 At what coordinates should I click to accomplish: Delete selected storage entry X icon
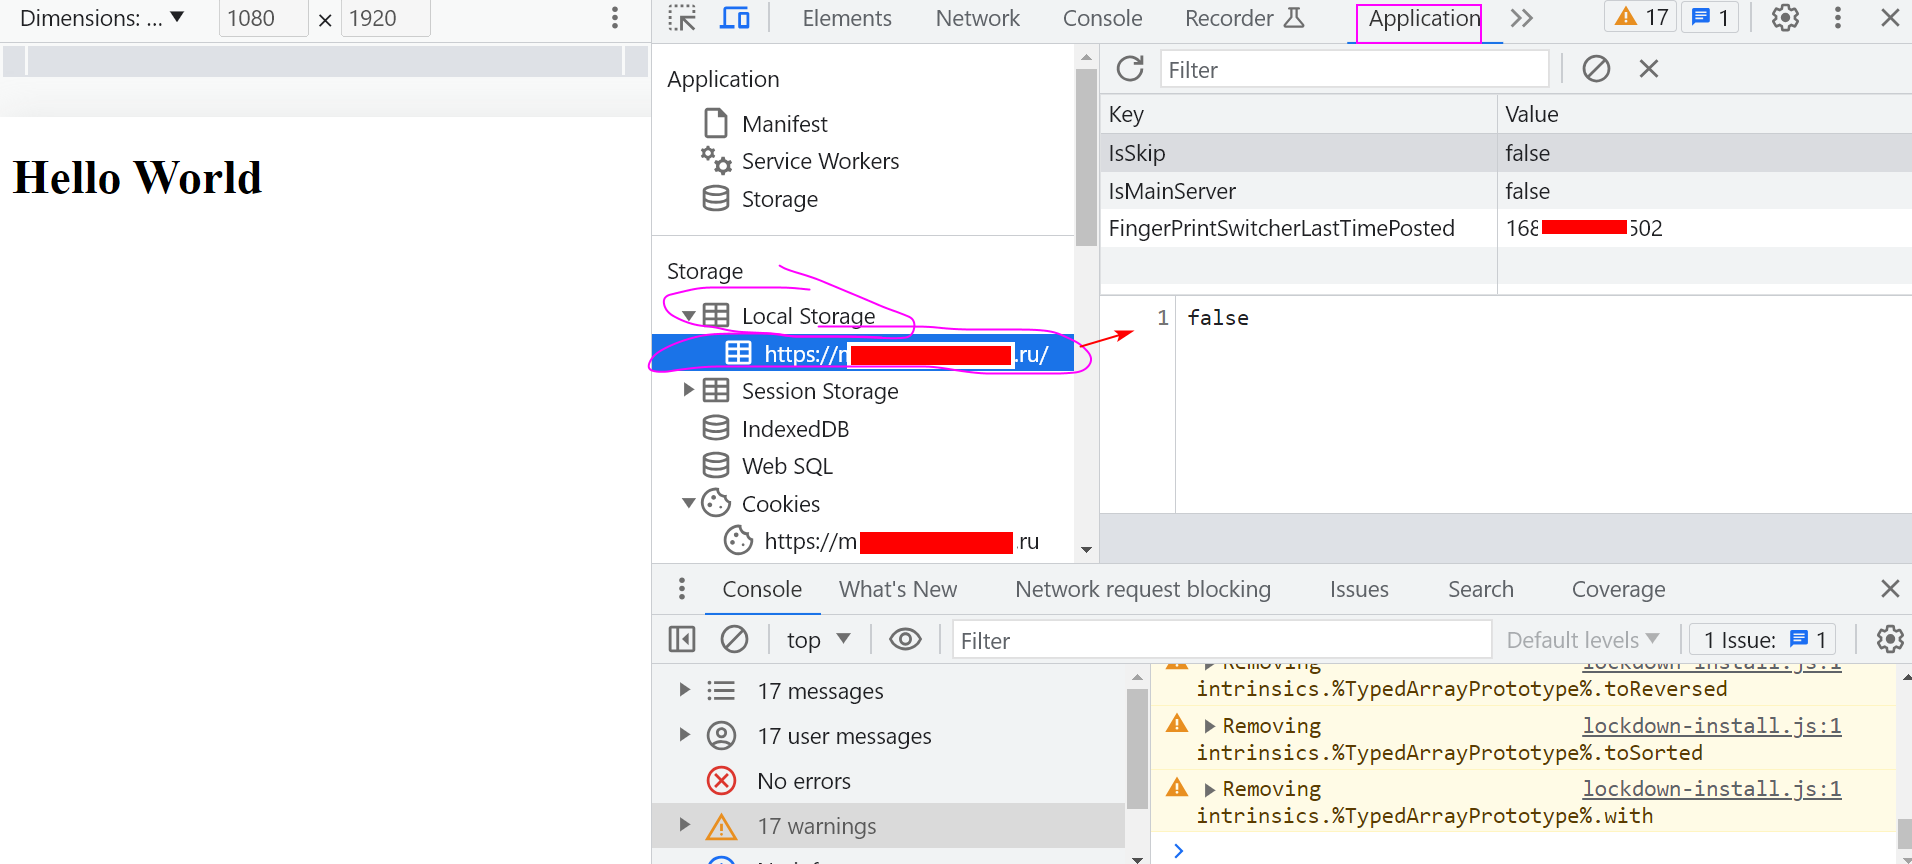coord(1649,69)
